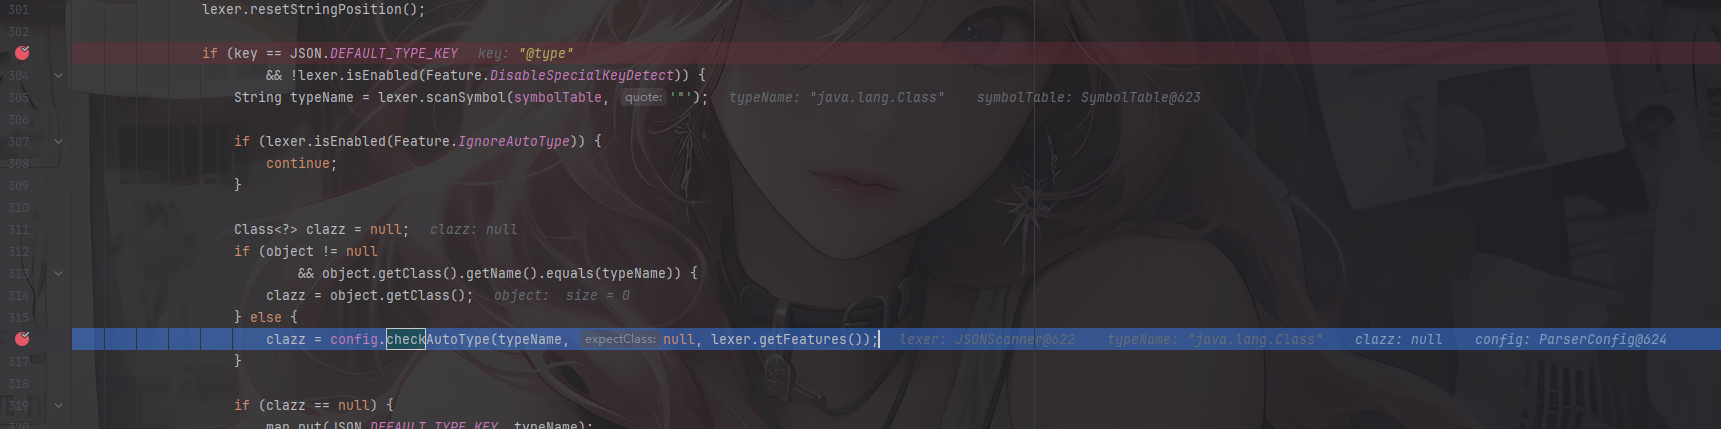Set a breakpoint at gutter line 311

pyautogui.click(x=19, y=229)
